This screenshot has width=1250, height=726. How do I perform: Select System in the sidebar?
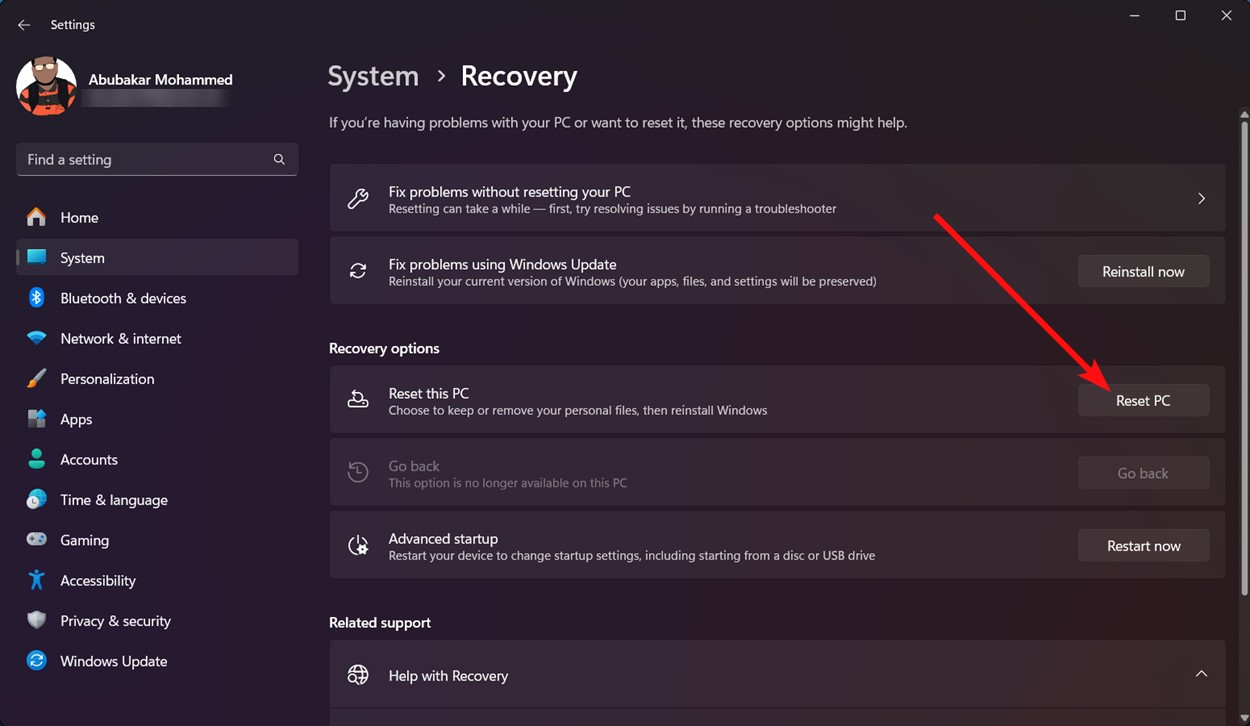82,257
